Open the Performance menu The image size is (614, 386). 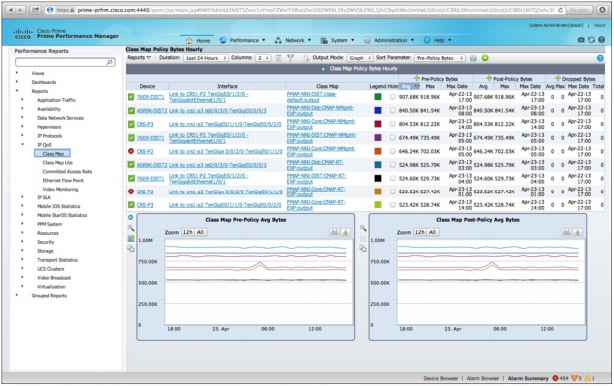click(x=242, y=40)
